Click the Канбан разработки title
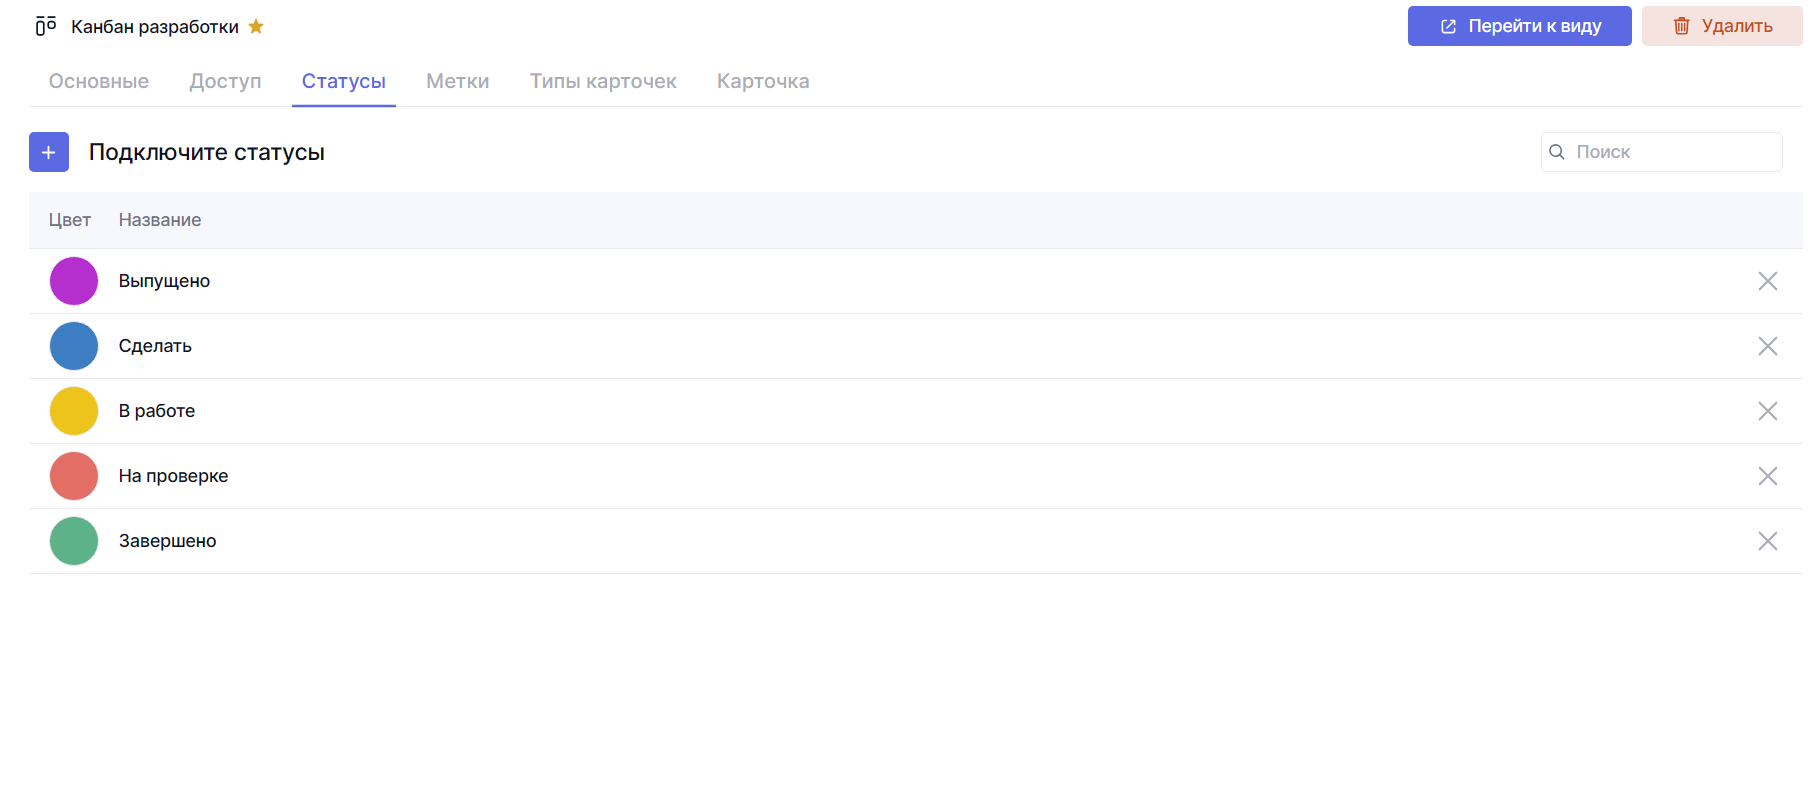 coord(155,26)
